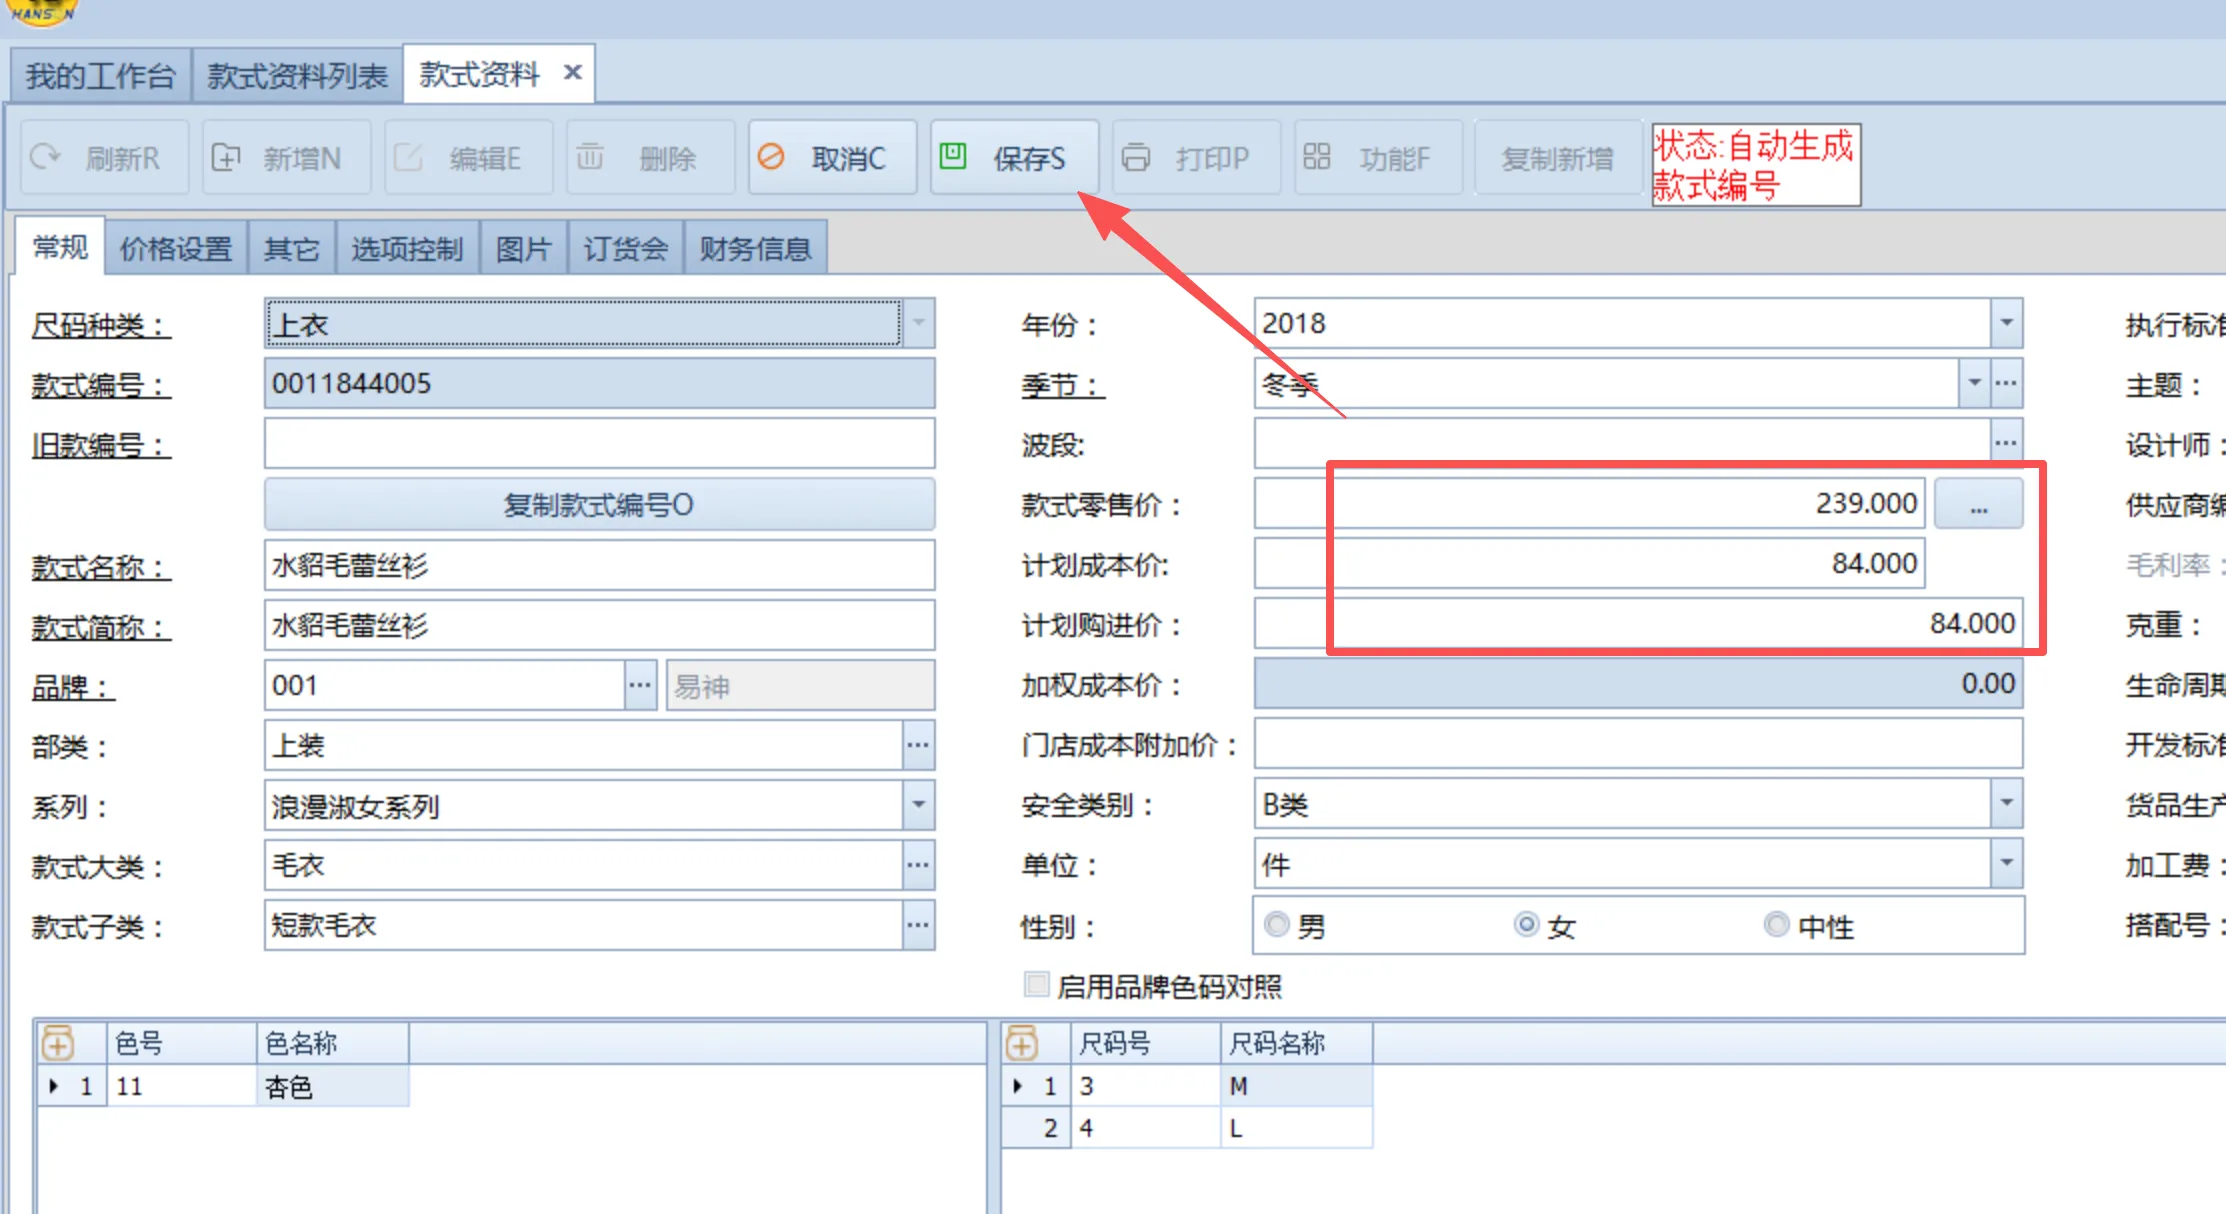Close the 款式资料 tab
This screenshot has height=1214, width=2226.
[x=573, y=73]
